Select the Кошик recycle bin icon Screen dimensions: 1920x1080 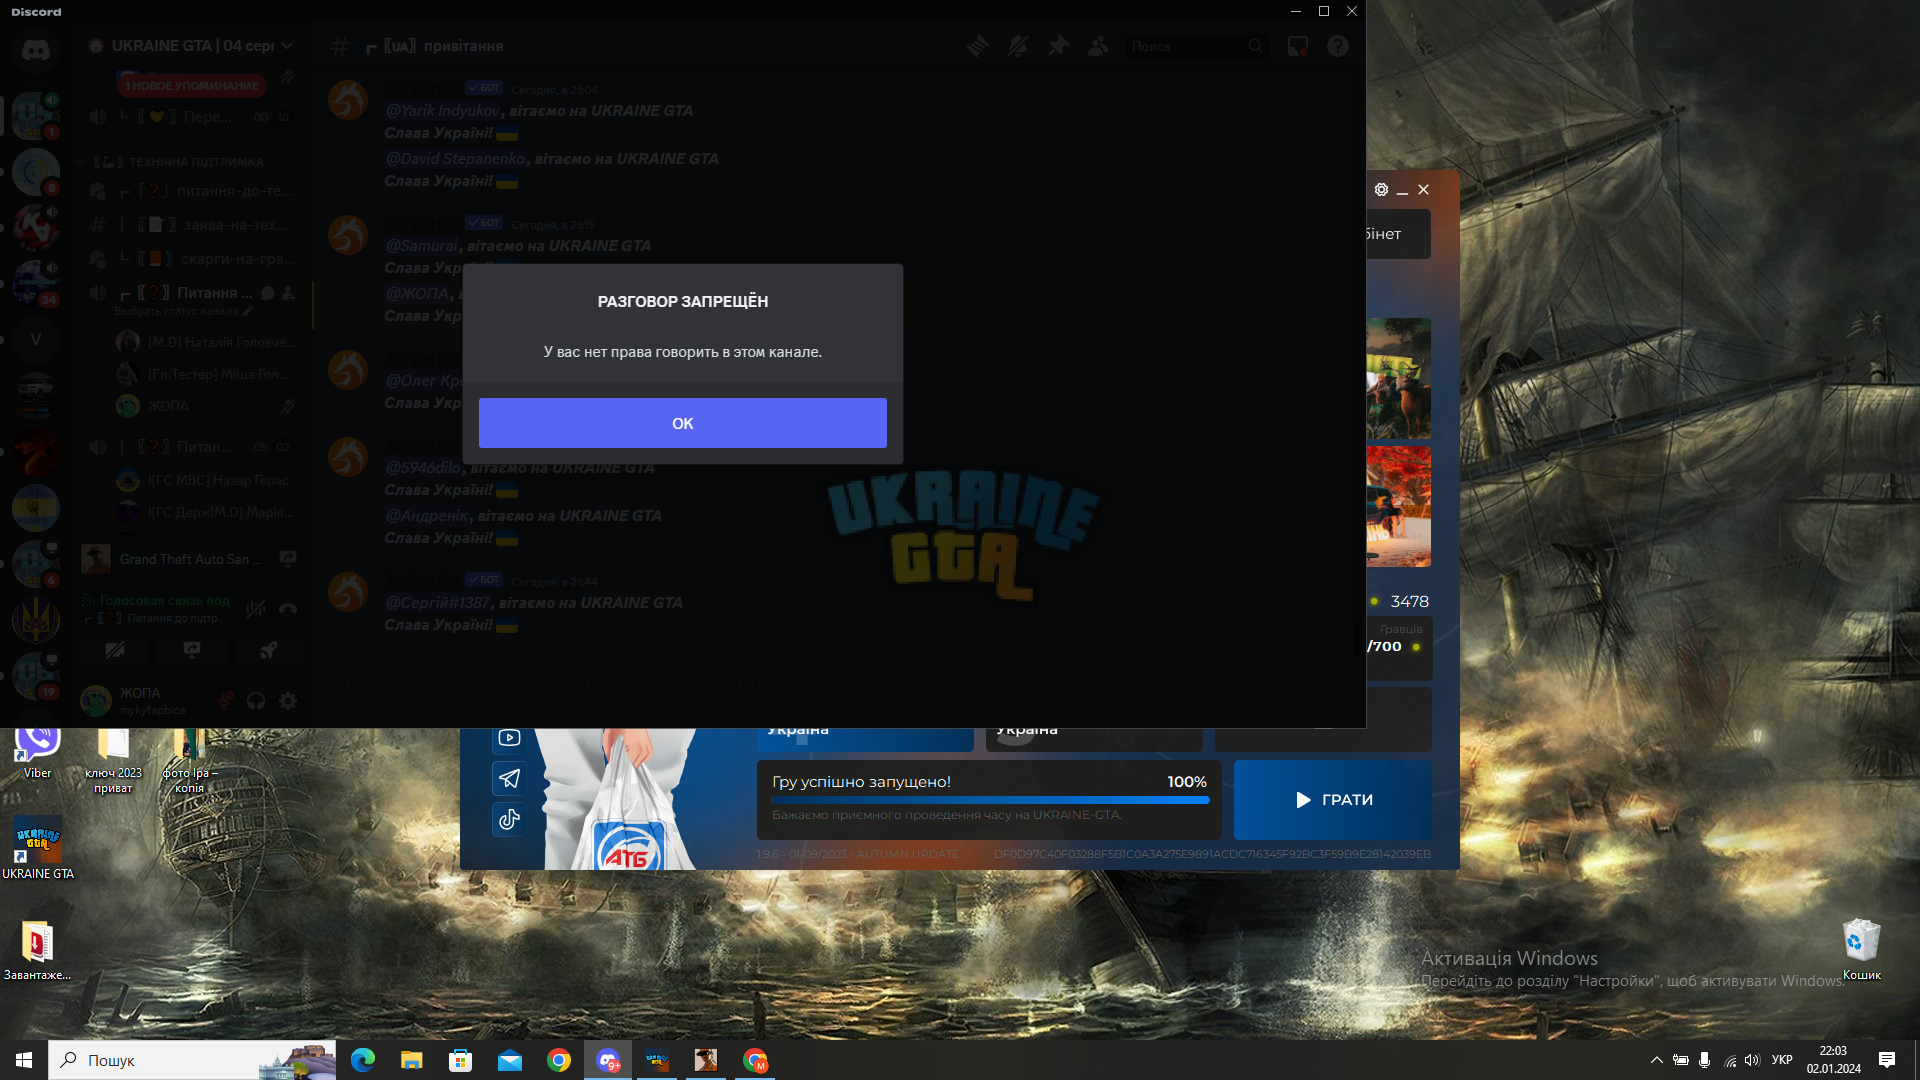1861,950
